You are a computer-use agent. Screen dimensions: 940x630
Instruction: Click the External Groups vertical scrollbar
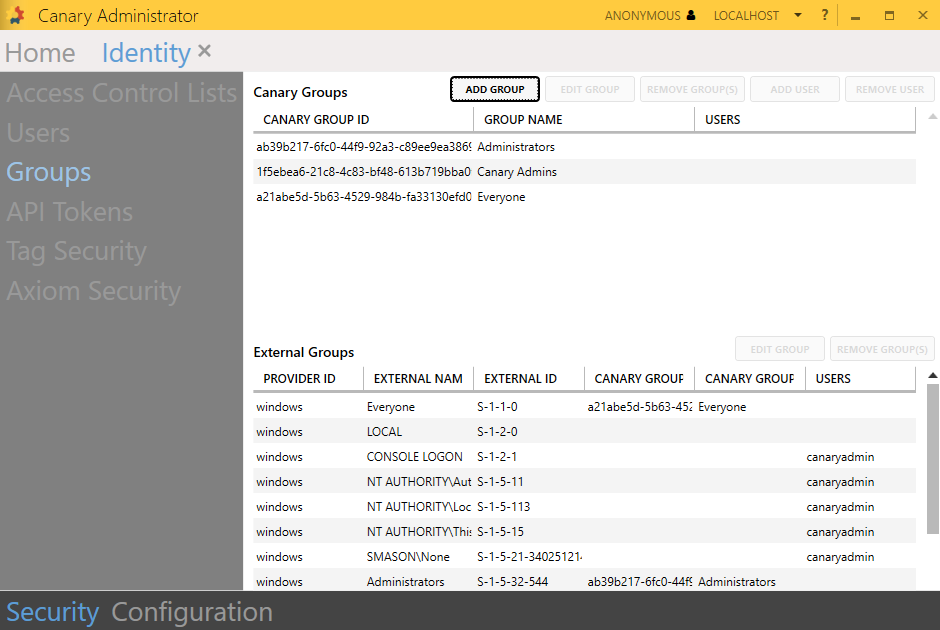932,480
